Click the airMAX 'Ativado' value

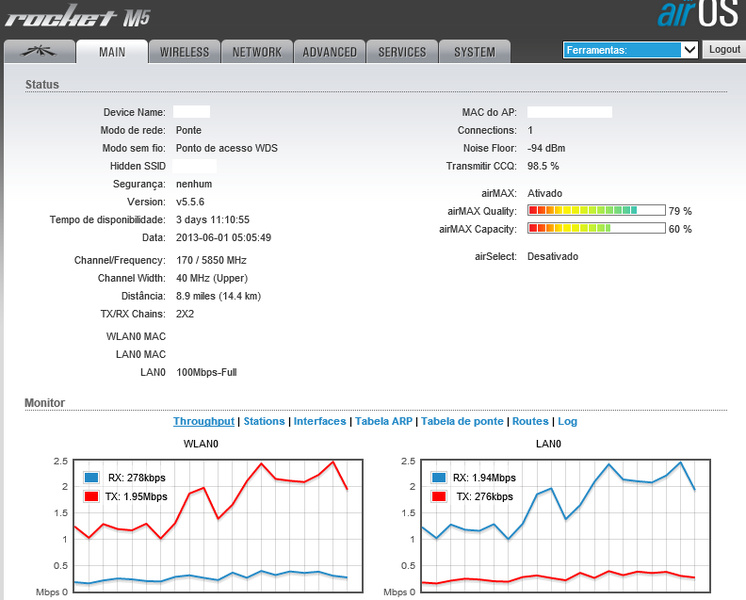pyautogui.click(x=545, y=193)
